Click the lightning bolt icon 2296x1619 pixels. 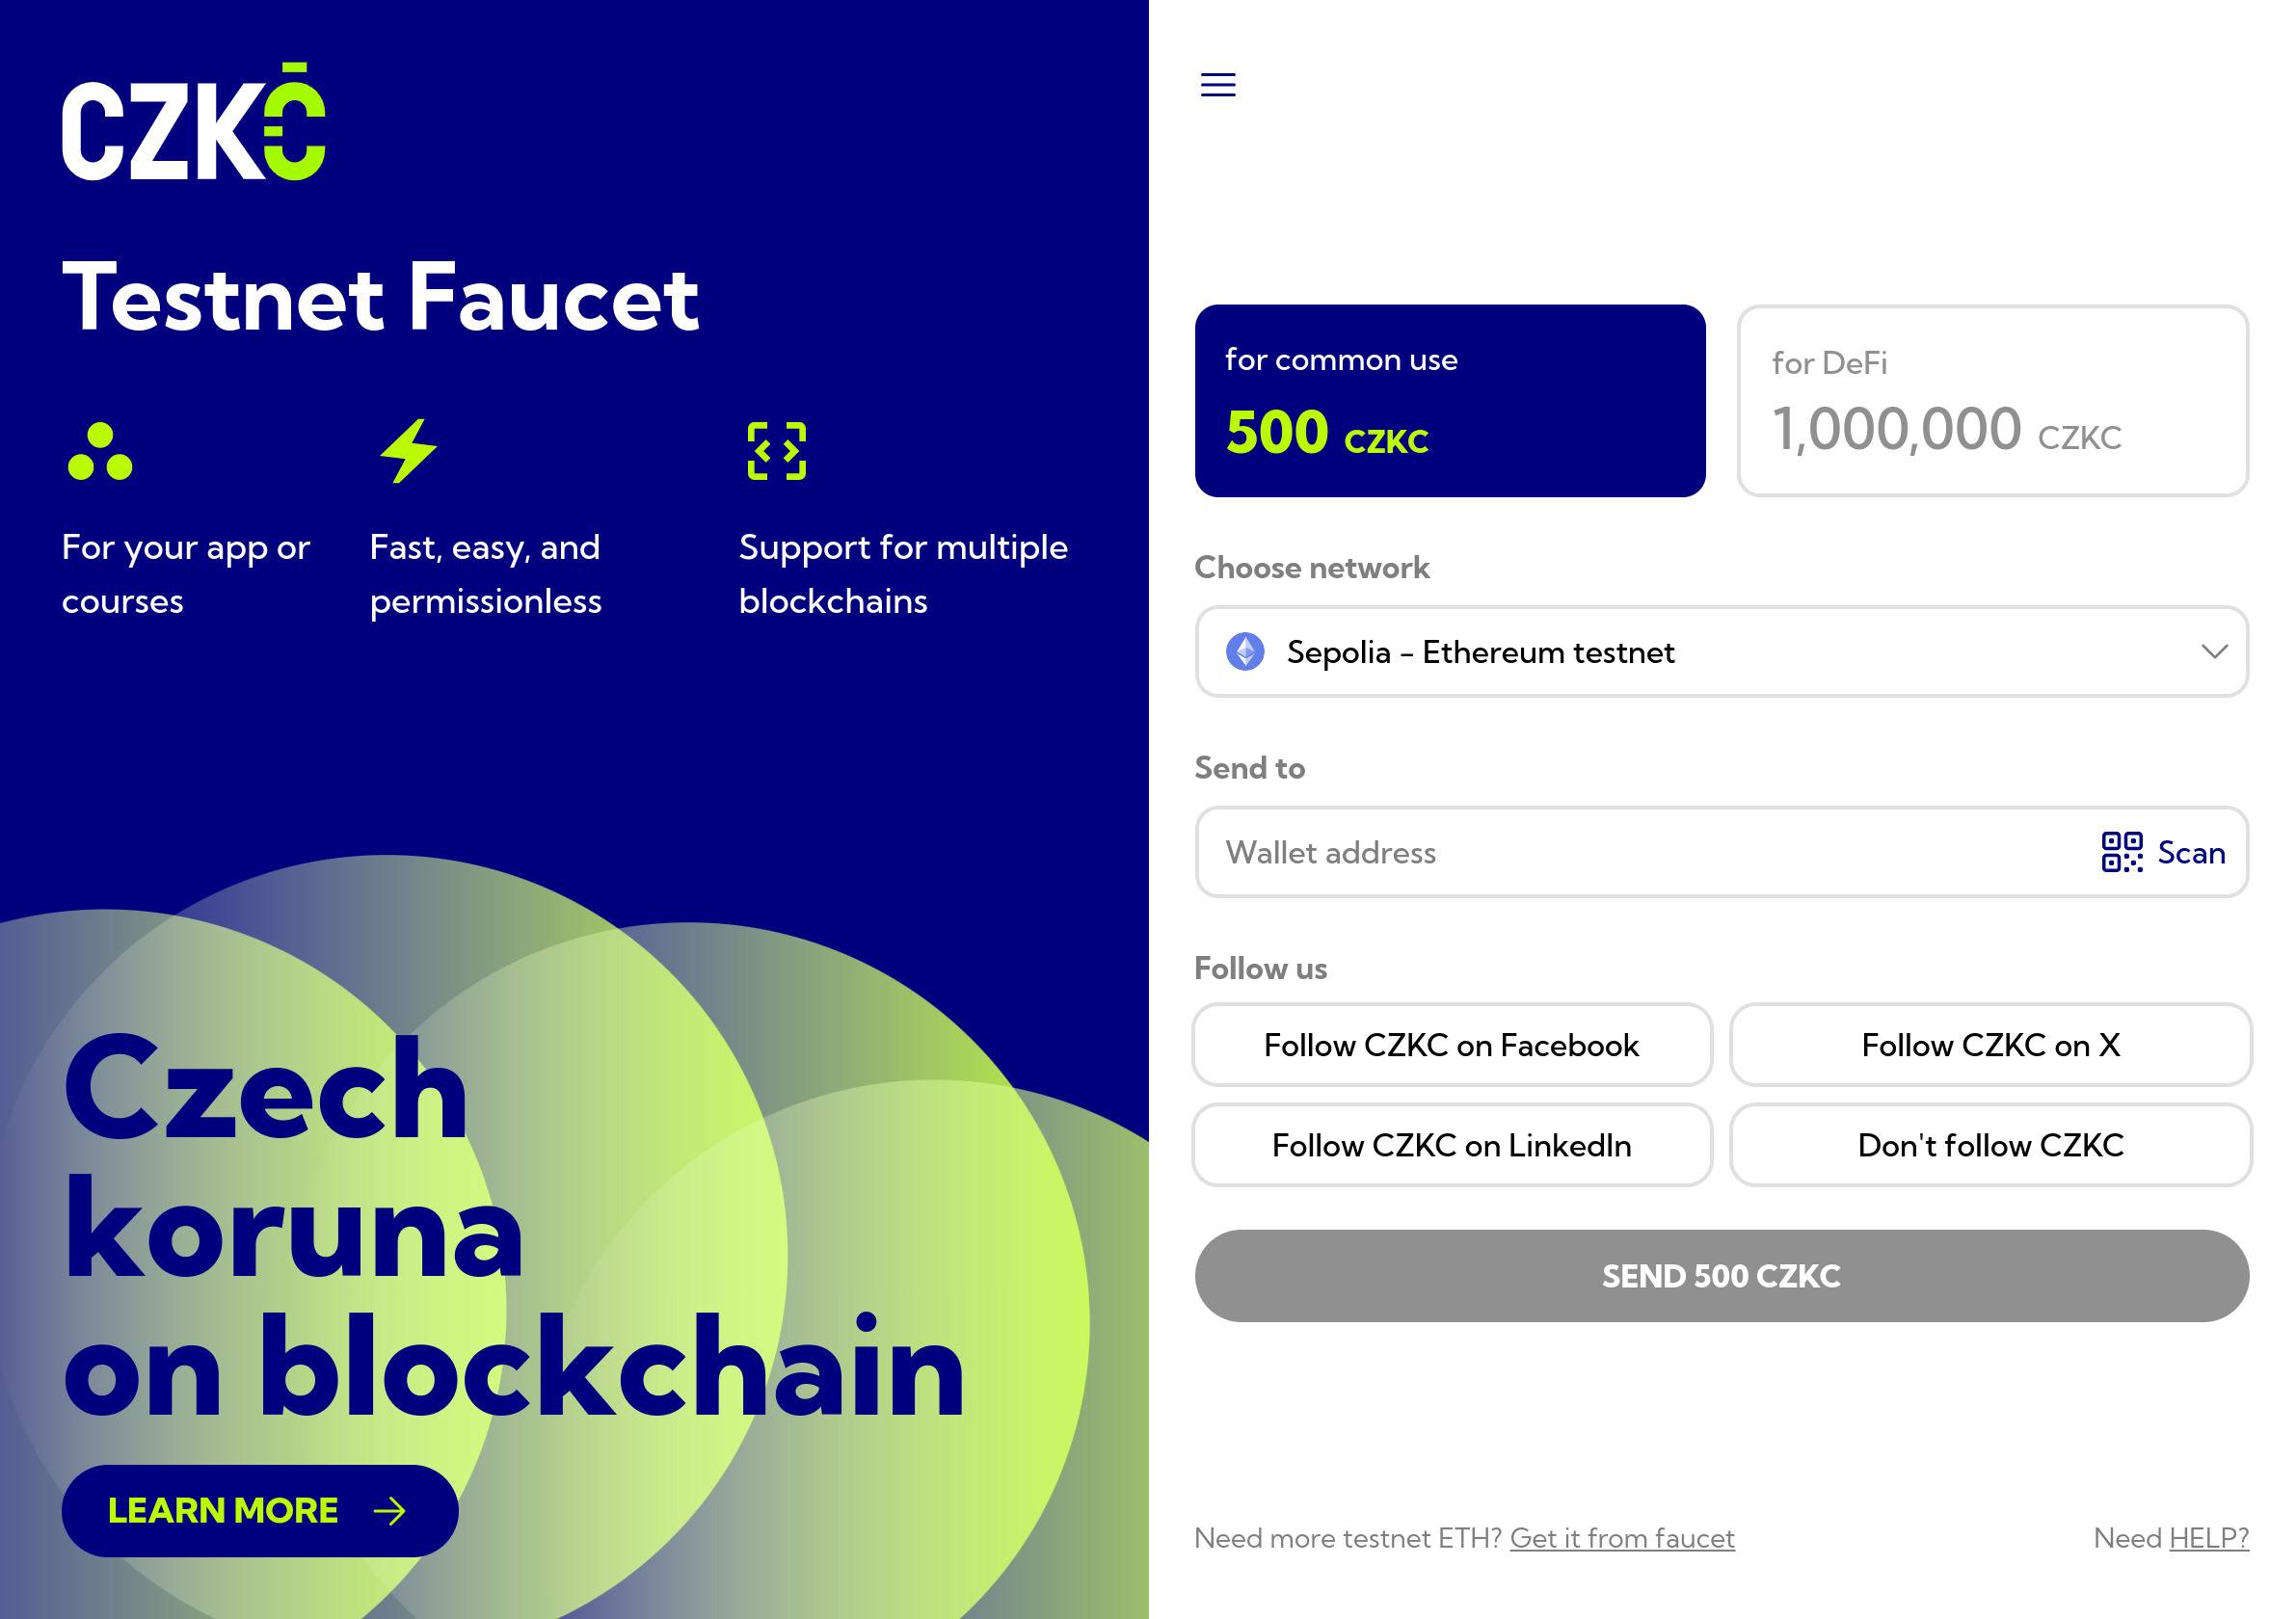(x=409, y=451)
